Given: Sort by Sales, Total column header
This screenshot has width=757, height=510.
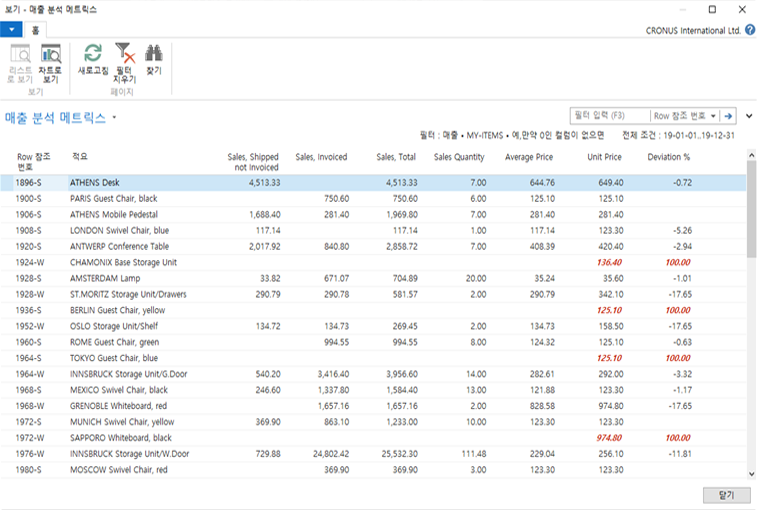Looking at the screenshot, I should click(396, 157).
